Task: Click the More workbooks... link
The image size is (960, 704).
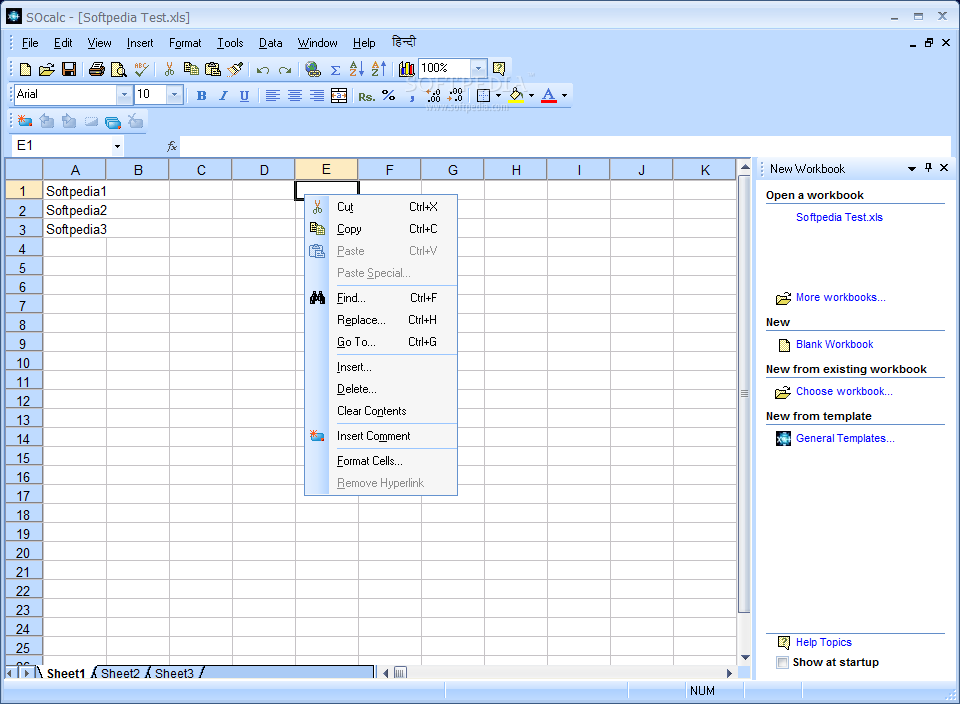Action: 841,298
